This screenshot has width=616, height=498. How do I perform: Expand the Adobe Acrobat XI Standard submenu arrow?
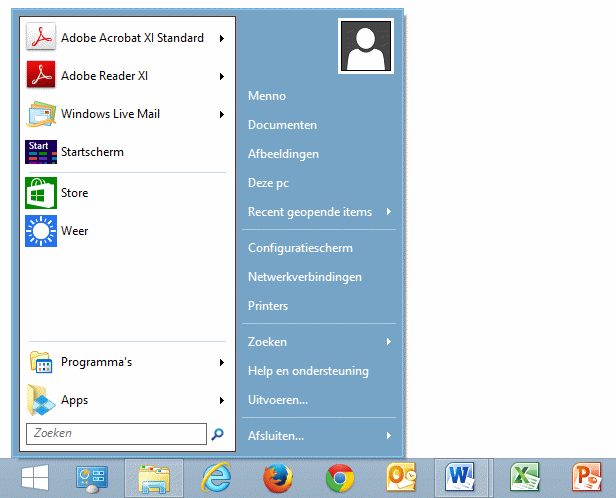222,38
